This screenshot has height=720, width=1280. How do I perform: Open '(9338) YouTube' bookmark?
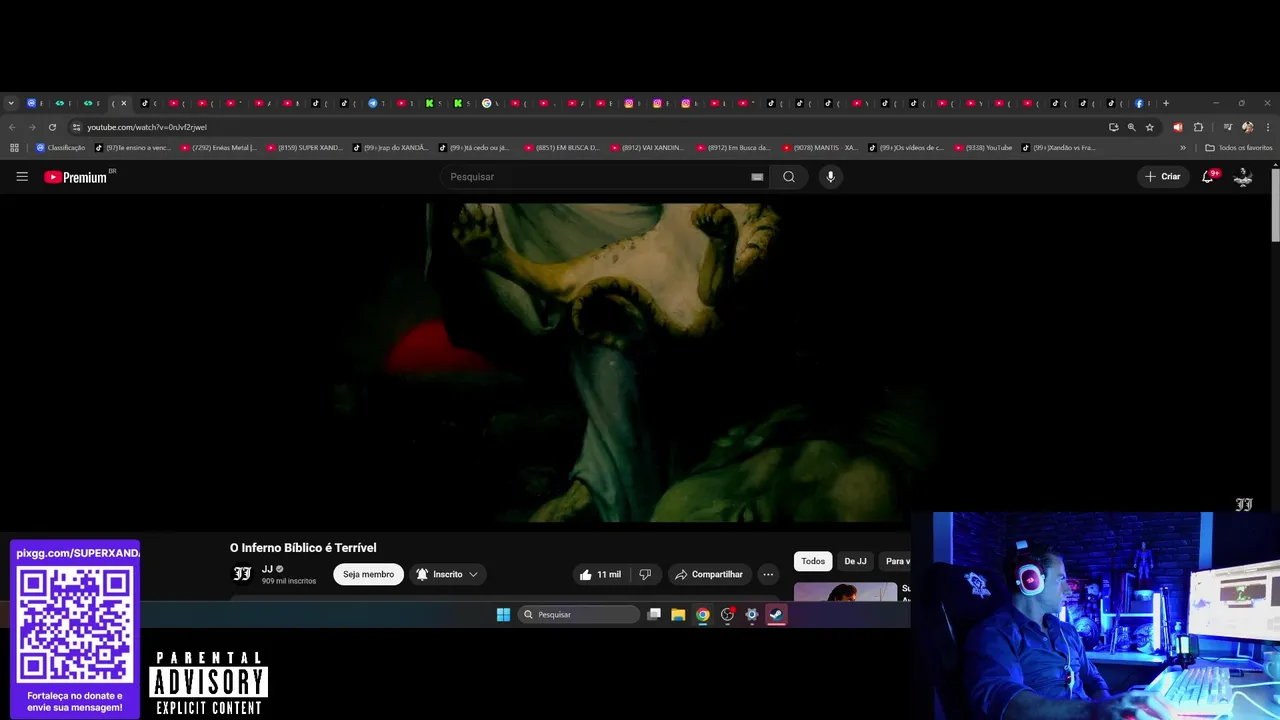[983, 148]
